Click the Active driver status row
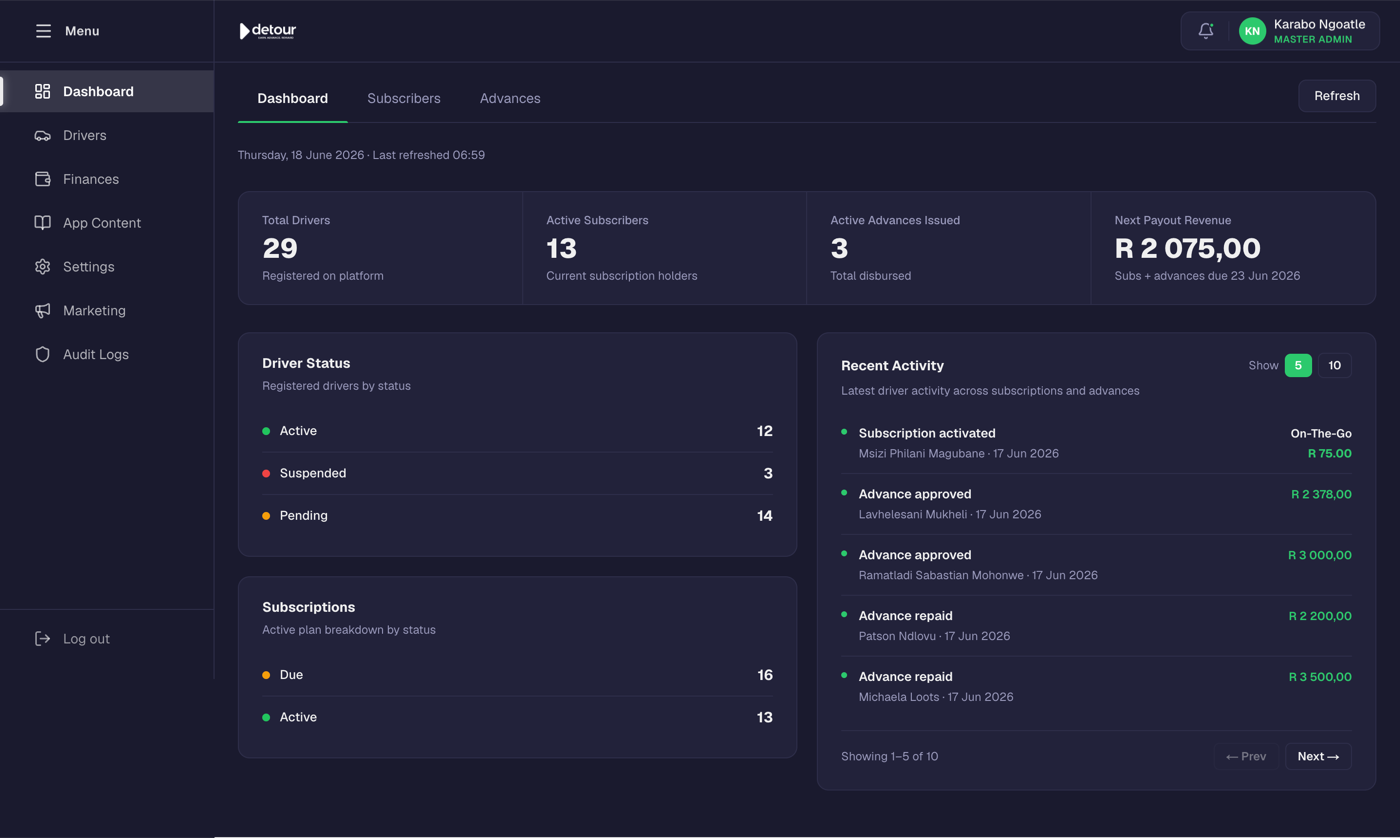 click(x=517, y=431)
